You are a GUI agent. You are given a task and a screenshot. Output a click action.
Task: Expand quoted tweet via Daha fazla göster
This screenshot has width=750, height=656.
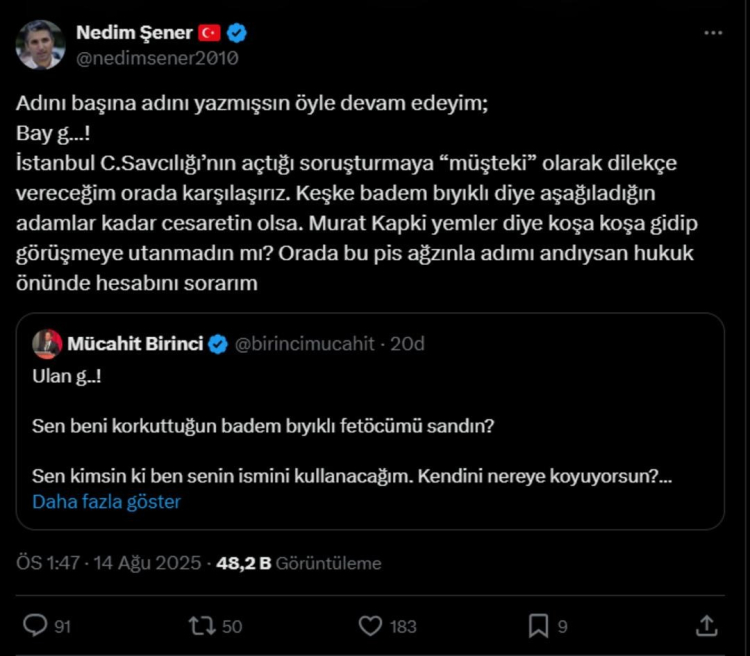(106, 501)
